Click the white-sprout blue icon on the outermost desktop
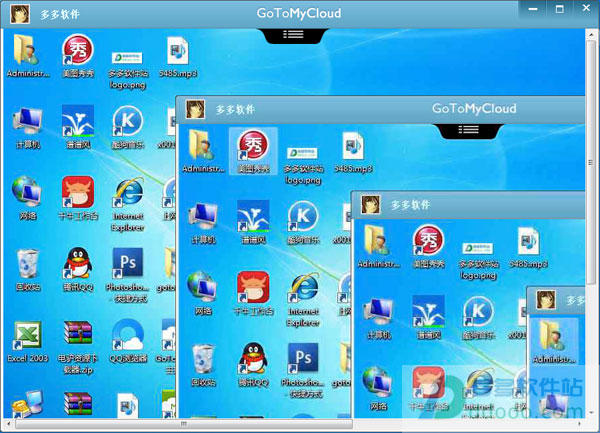The height and width of the screenshot is (433, 600). click(78, 127)
